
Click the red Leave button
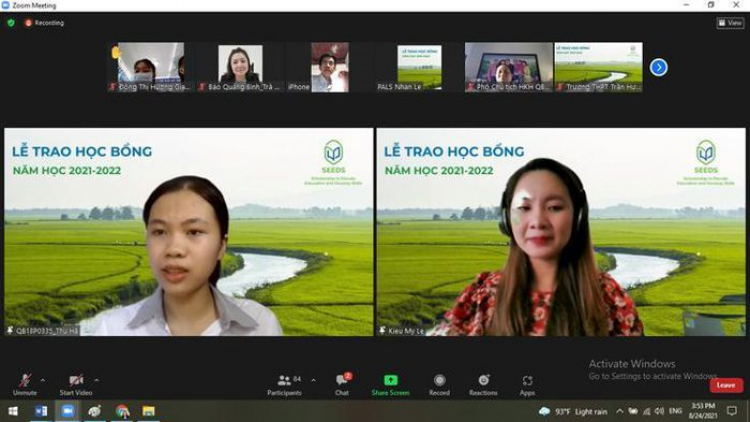(x=726, y=385)
